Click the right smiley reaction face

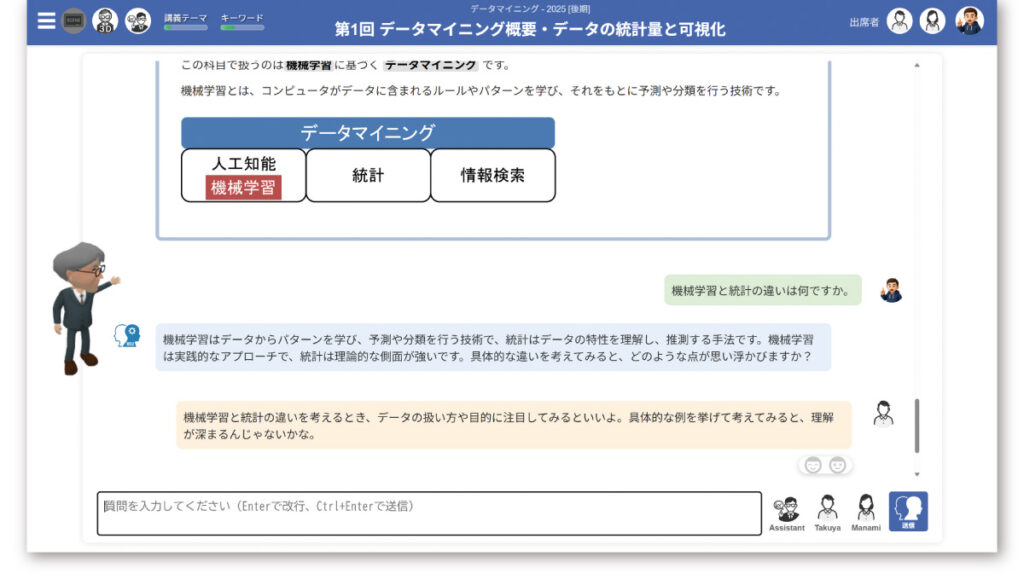pyautogui.click(x=838, y=464)
